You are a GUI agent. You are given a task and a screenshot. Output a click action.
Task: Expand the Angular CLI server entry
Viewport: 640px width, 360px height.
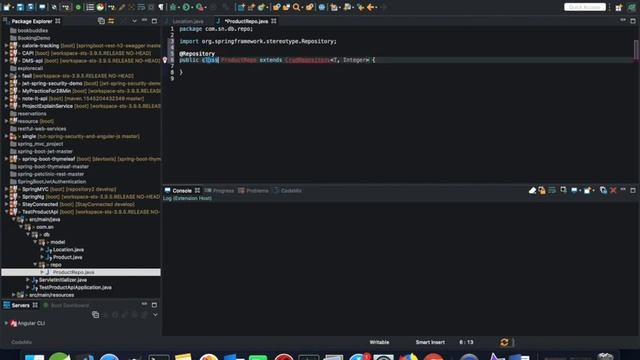pos(7,323)
